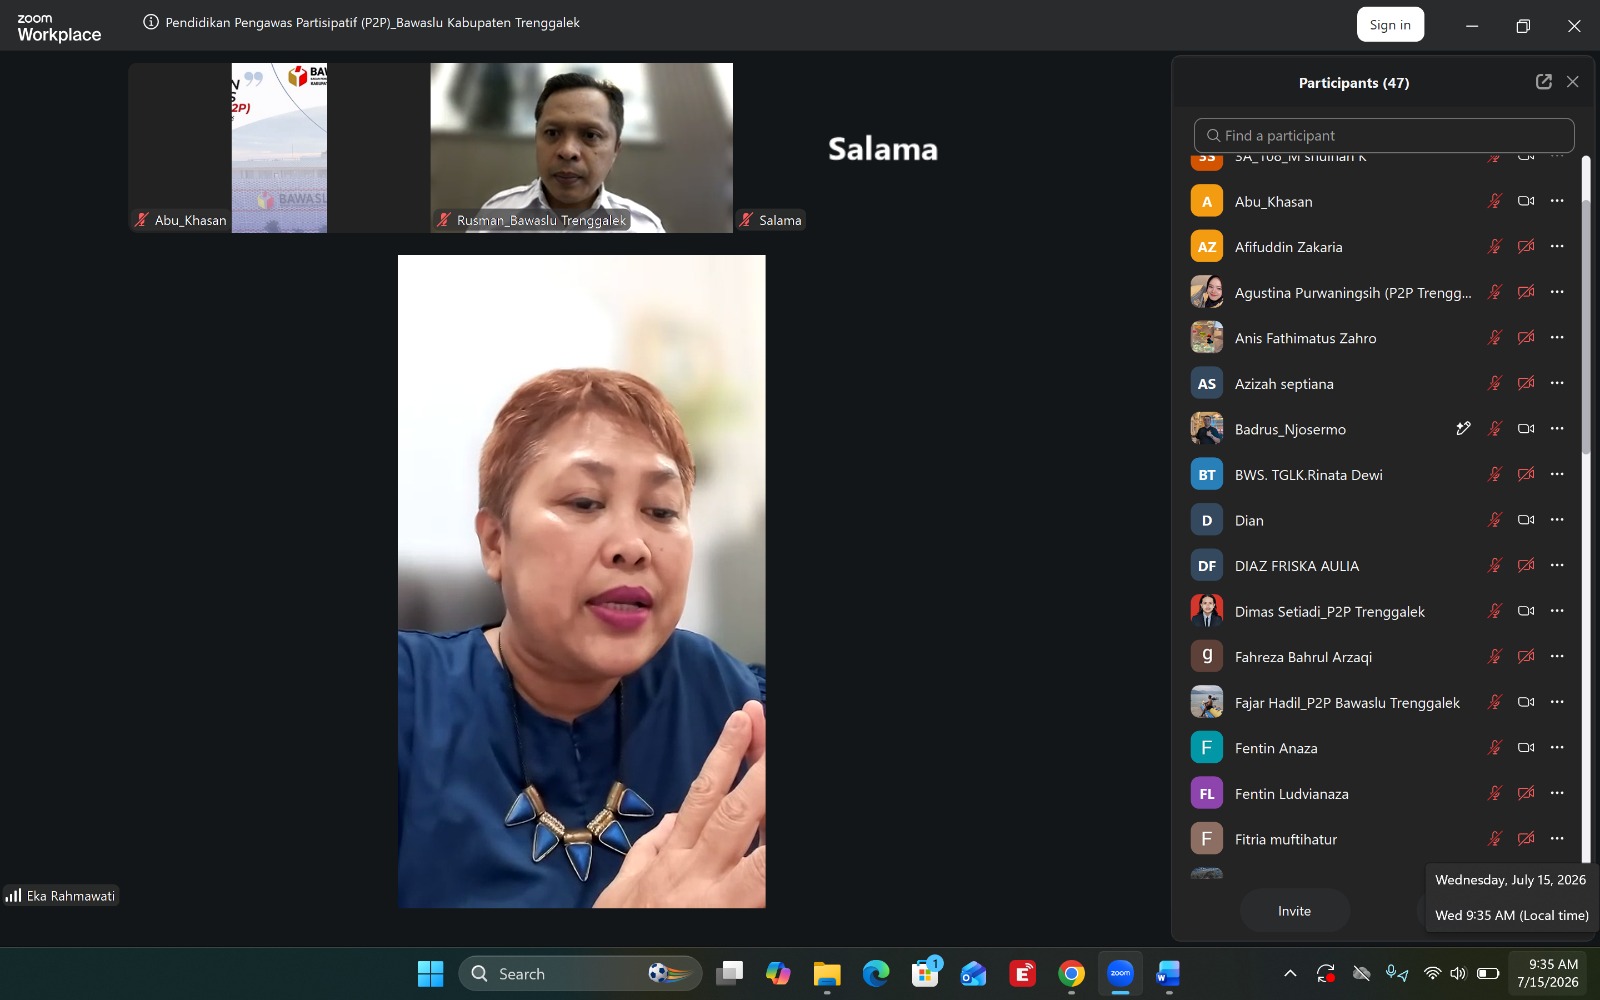Toggle Fentin Anaza's muted microphone
1600x1000 pixels.
click(1495, 748)
